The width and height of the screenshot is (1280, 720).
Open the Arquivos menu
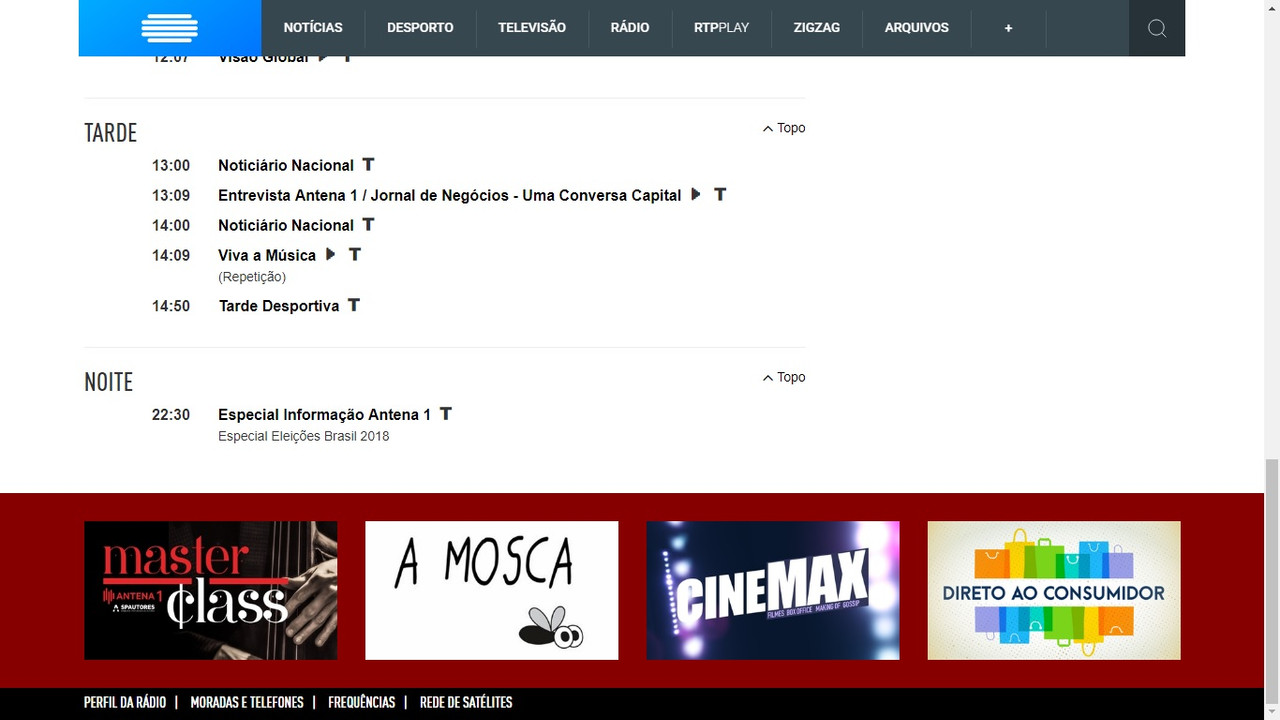pyautogui.click(x=917, y=28)
